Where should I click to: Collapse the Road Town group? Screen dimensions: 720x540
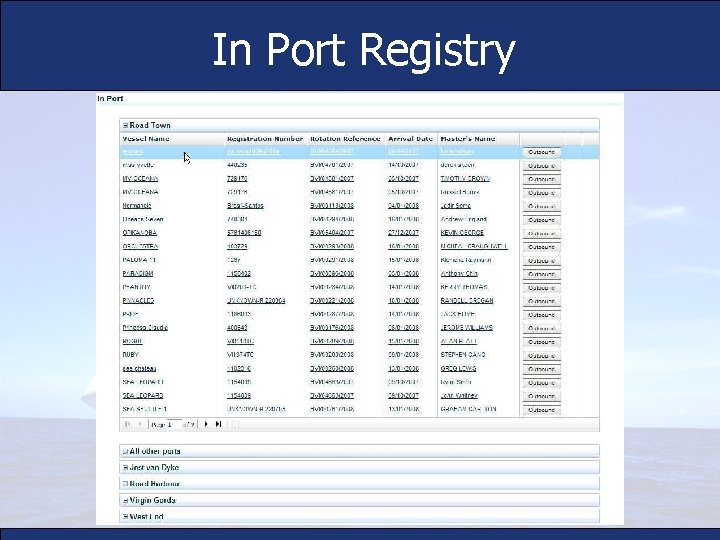[125, 125]
